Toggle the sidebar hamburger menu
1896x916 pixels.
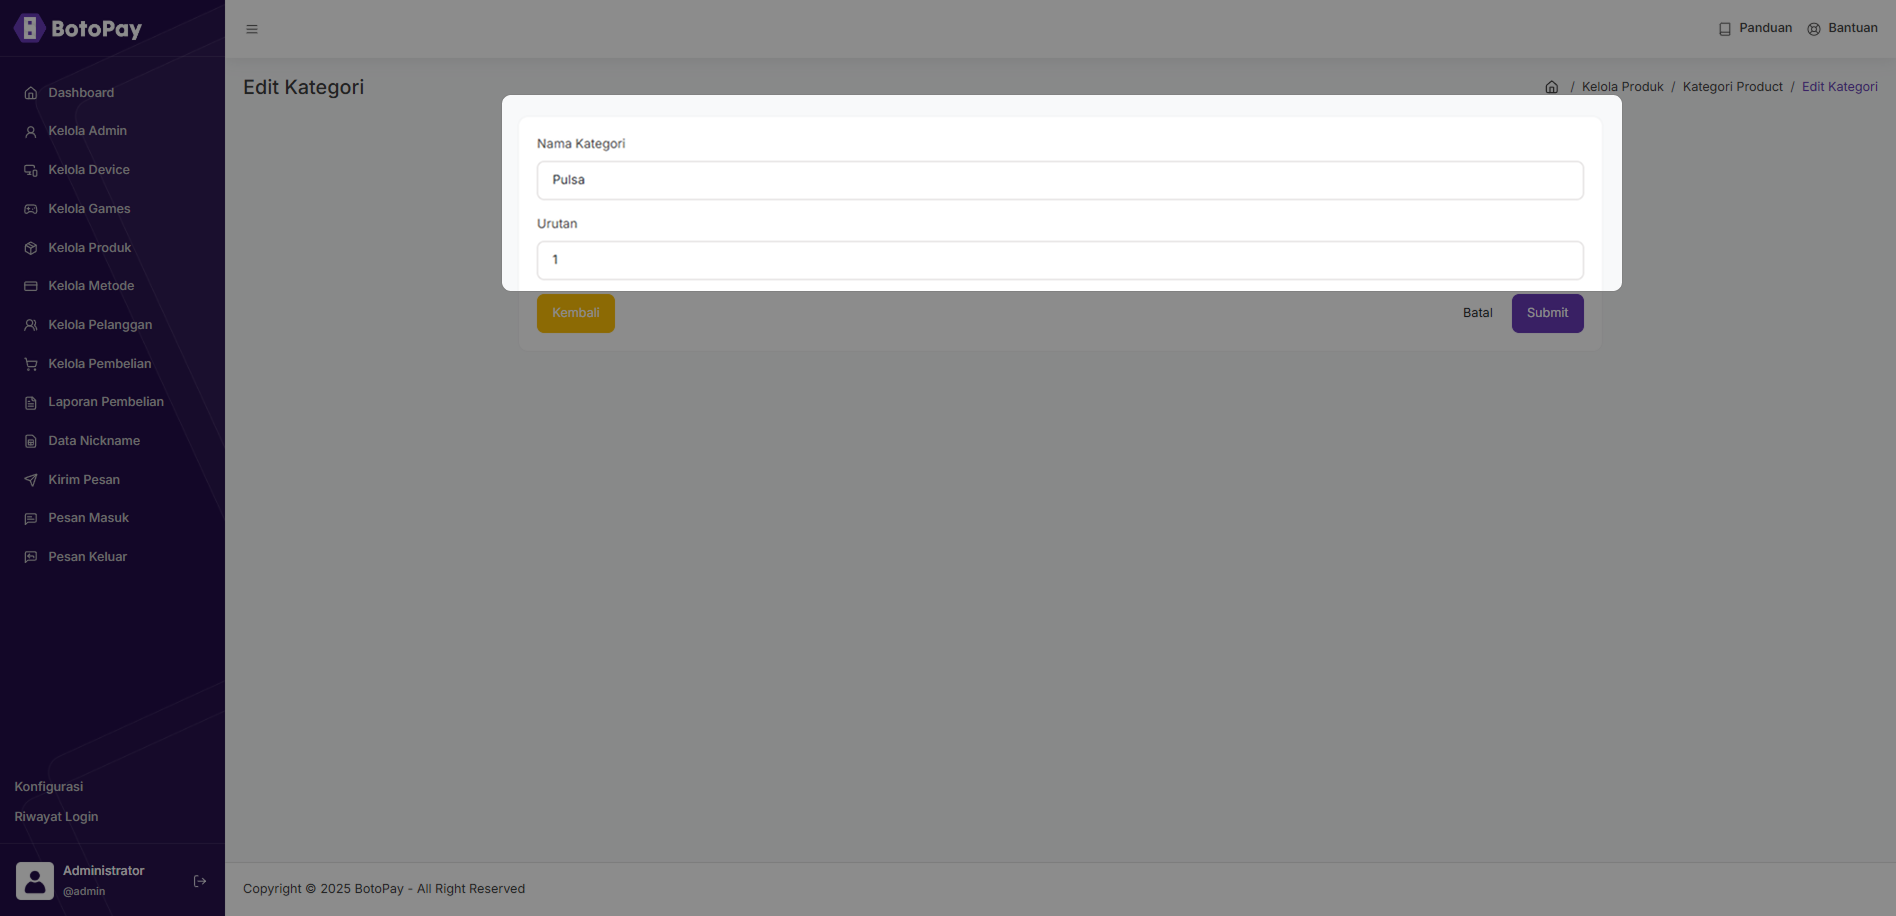pos(252,29)
